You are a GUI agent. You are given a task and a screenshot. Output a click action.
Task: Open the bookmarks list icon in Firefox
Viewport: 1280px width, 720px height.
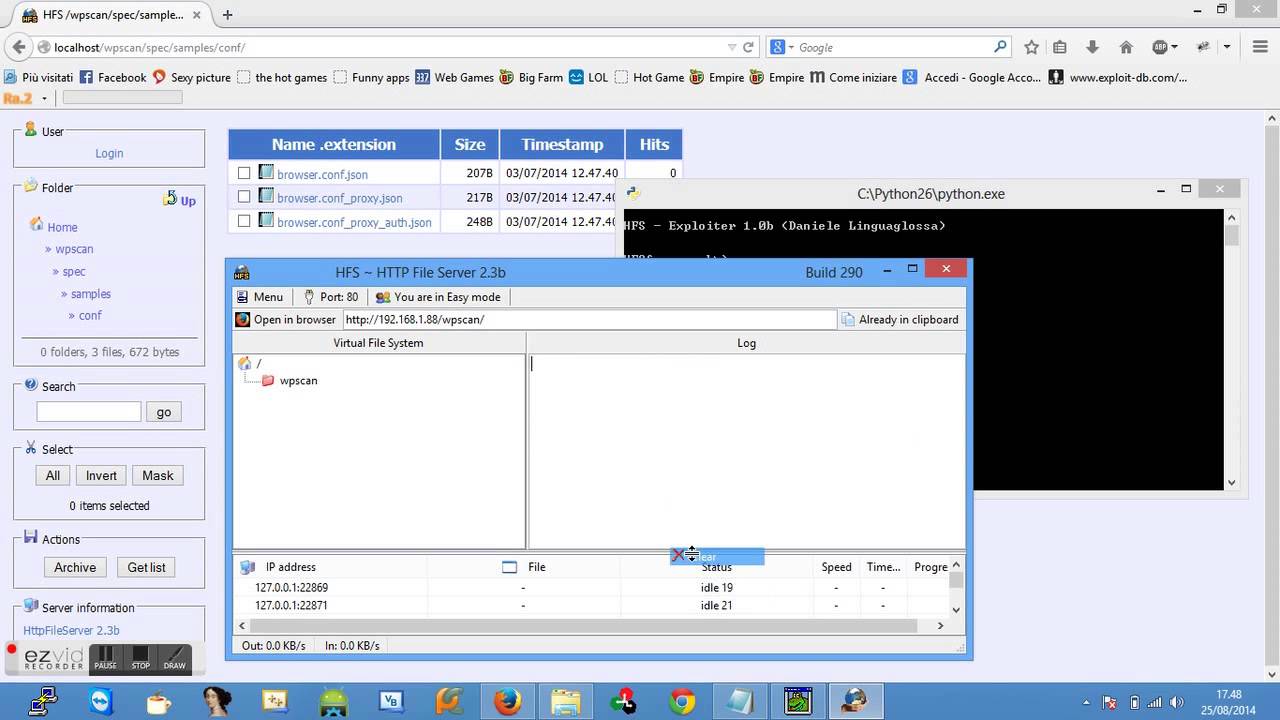click(1060, 47)
